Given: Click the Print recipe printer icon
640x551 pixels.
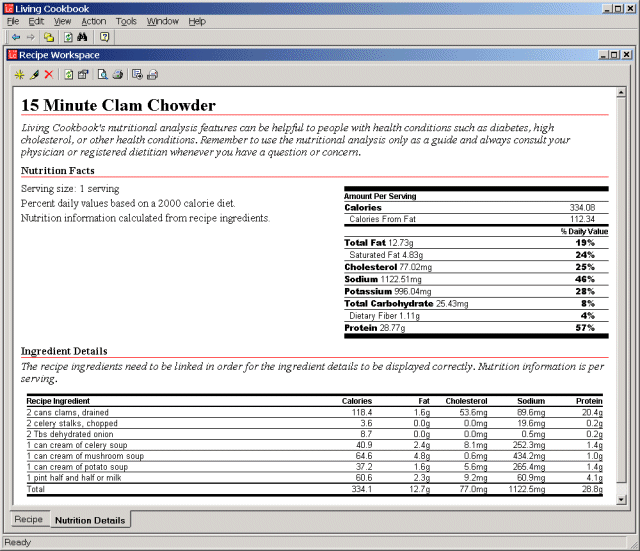Looking at the screenshot, I should (x=118, y=75).
